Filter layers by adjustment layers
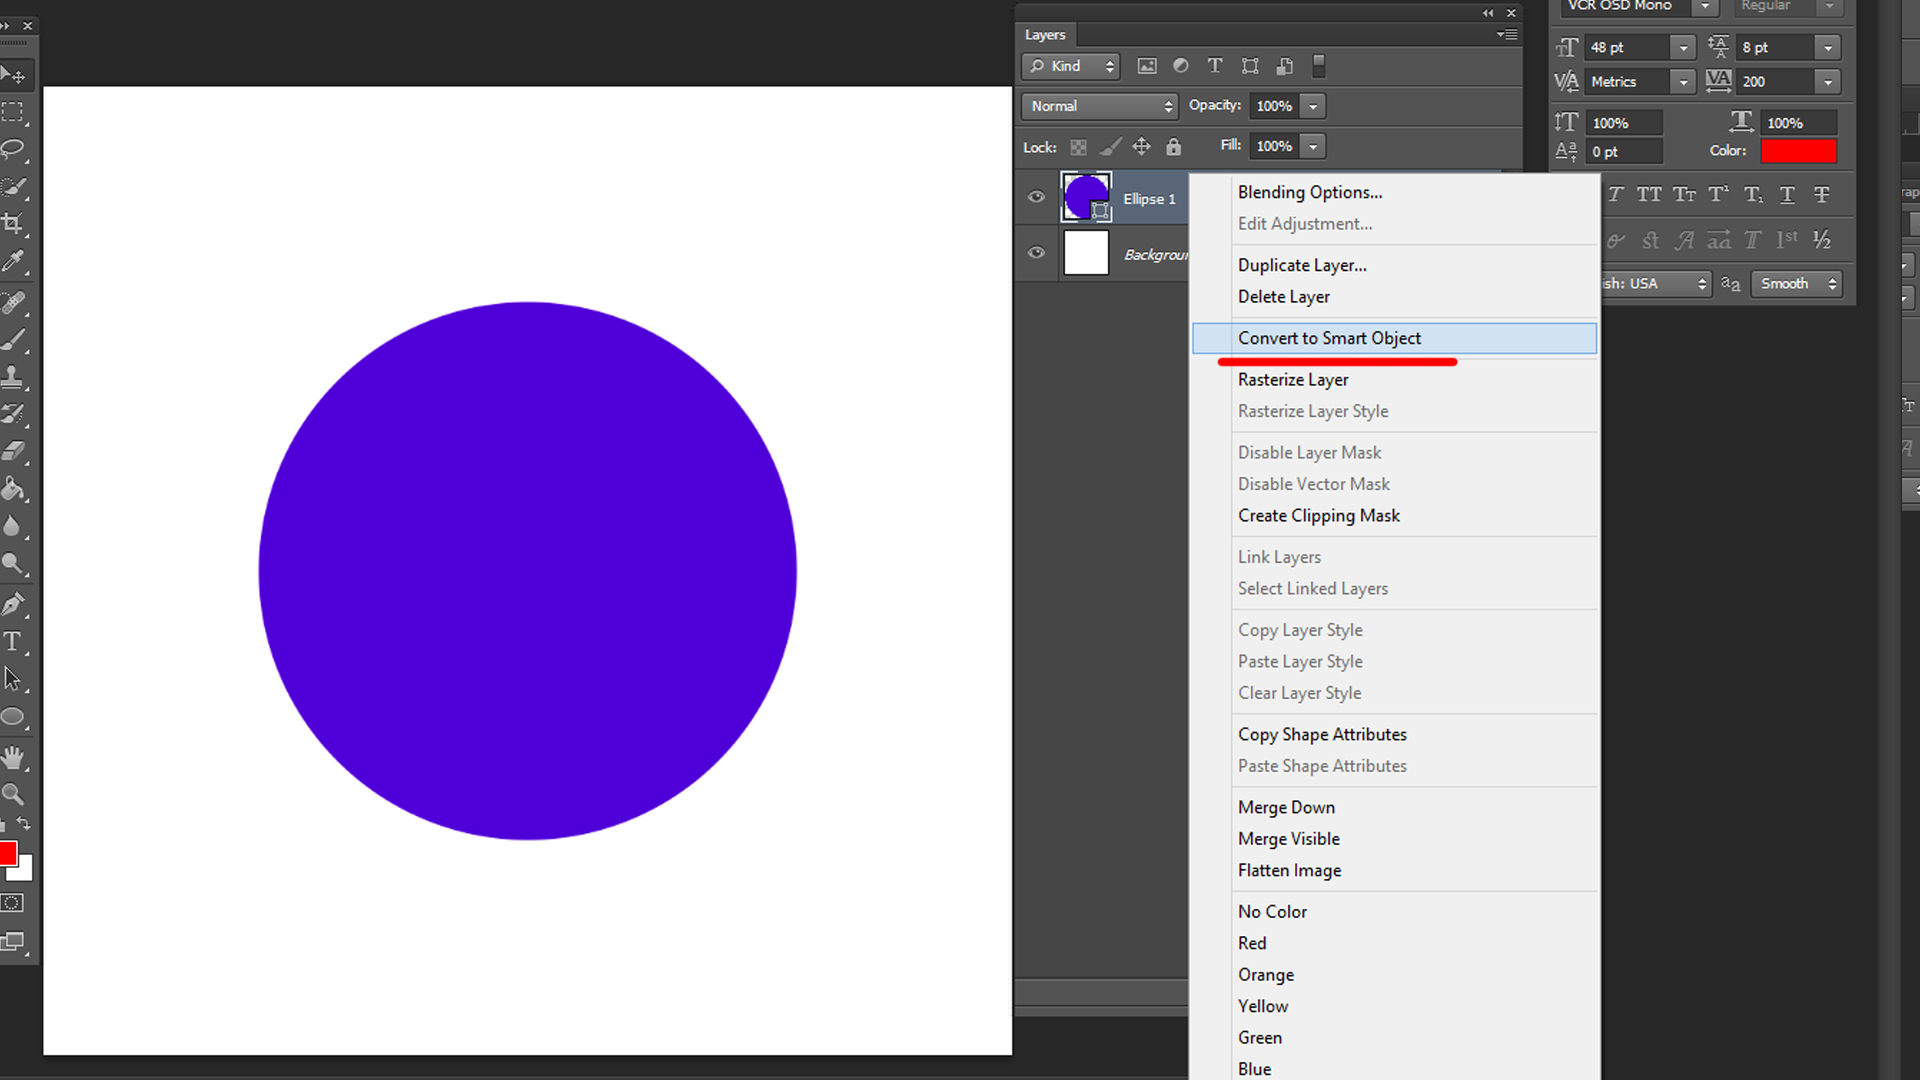The image size is (1920, 1080). pos(1181,66)
